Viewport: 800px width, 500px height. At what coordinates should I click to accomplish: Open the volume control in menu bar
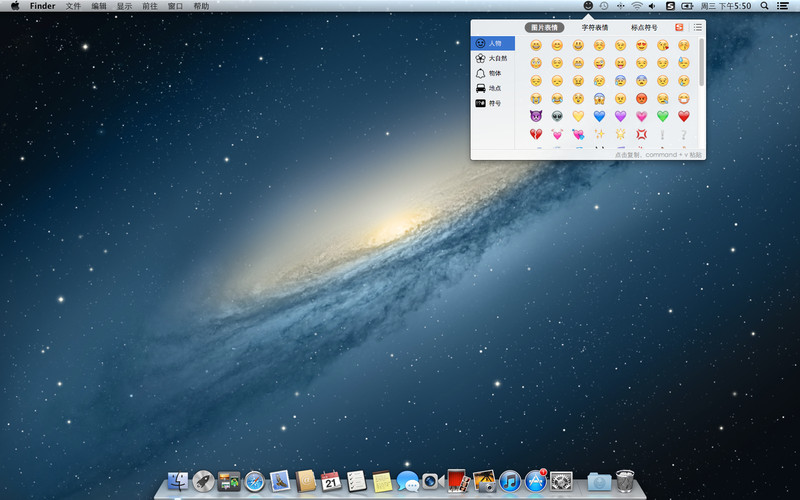pos(653,6)
